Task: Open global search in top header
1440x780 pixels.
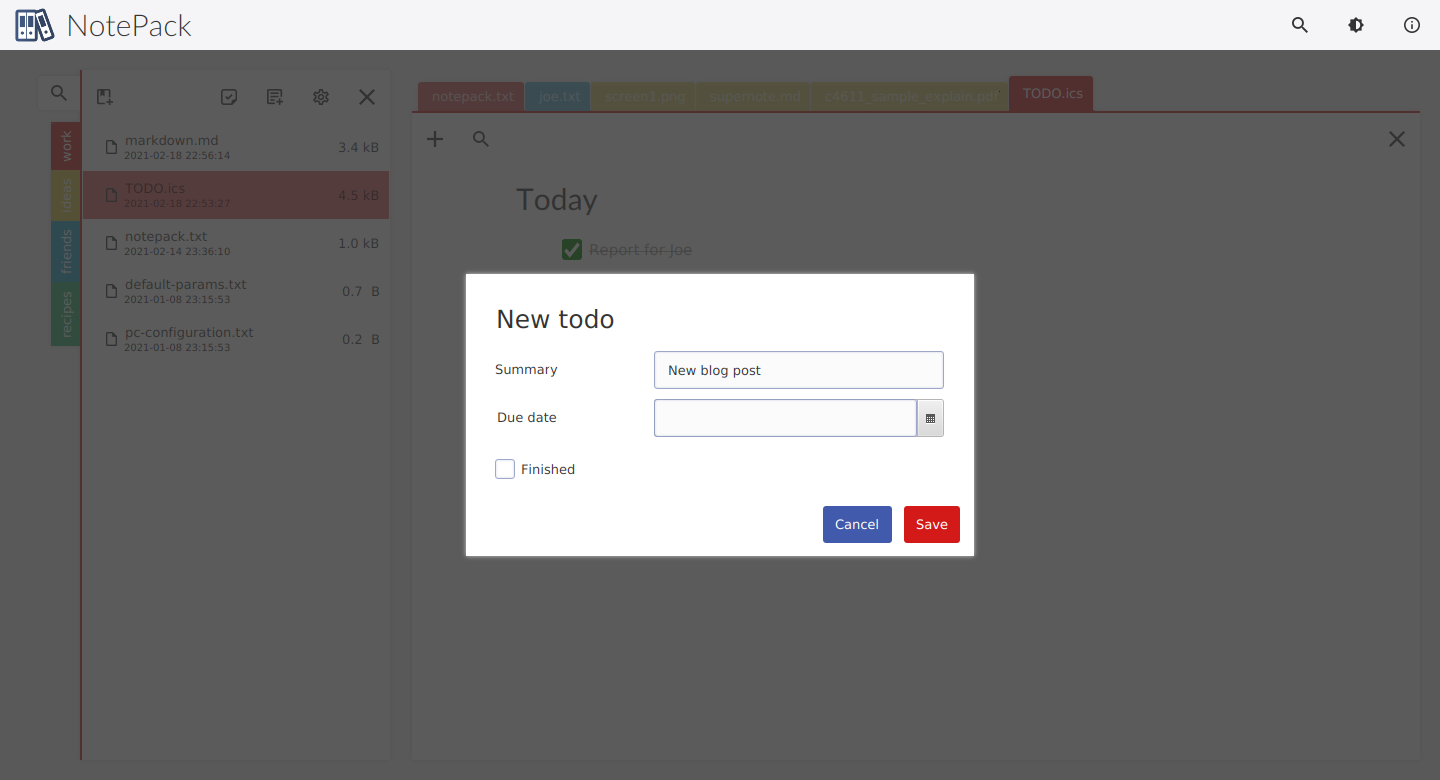Action: [1300, 25]
